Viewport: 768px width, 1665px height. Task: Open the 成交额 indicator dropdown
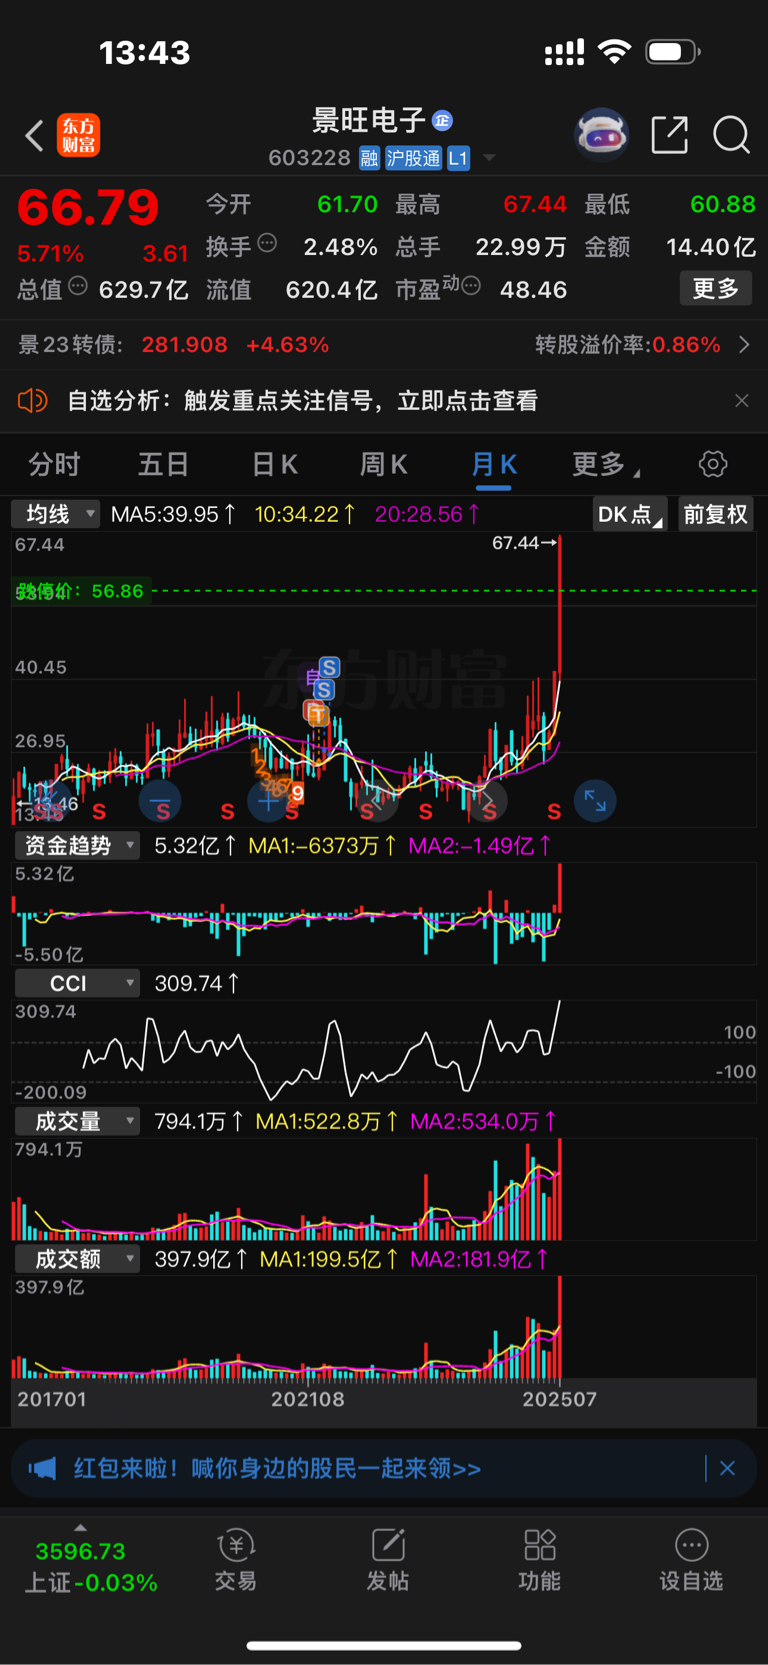pos(77,1259)
